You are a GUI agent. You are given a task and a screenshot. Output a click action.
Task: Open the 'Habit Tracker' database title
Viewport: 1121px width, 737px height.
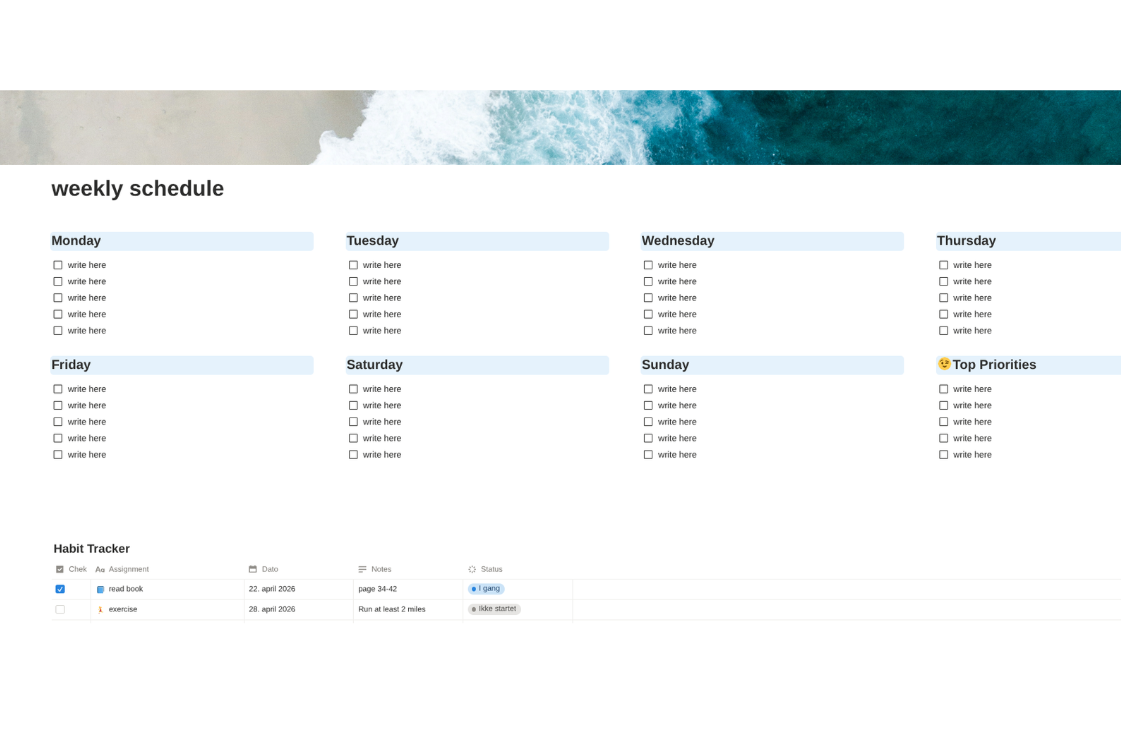click(x=92, y=548)
